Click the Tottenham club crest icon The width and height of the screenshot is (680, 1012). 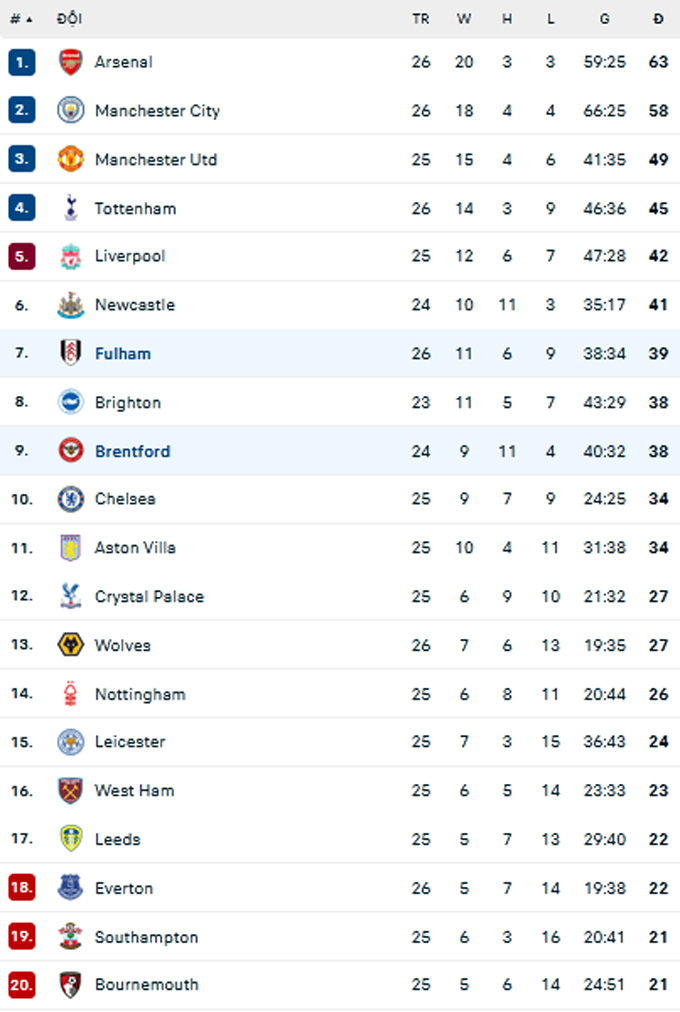tap(71, 208)
